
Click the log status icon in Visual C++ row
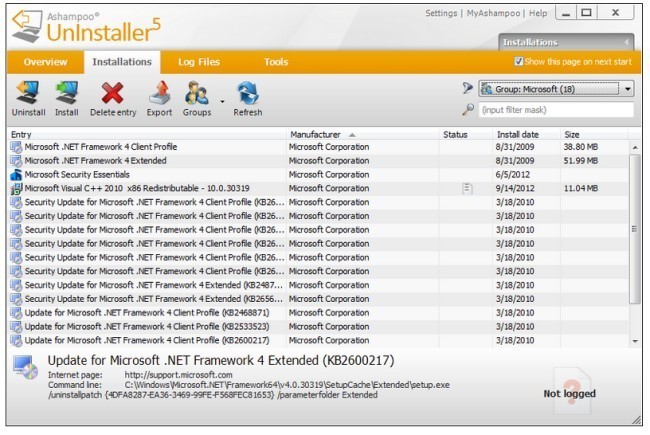467,189
